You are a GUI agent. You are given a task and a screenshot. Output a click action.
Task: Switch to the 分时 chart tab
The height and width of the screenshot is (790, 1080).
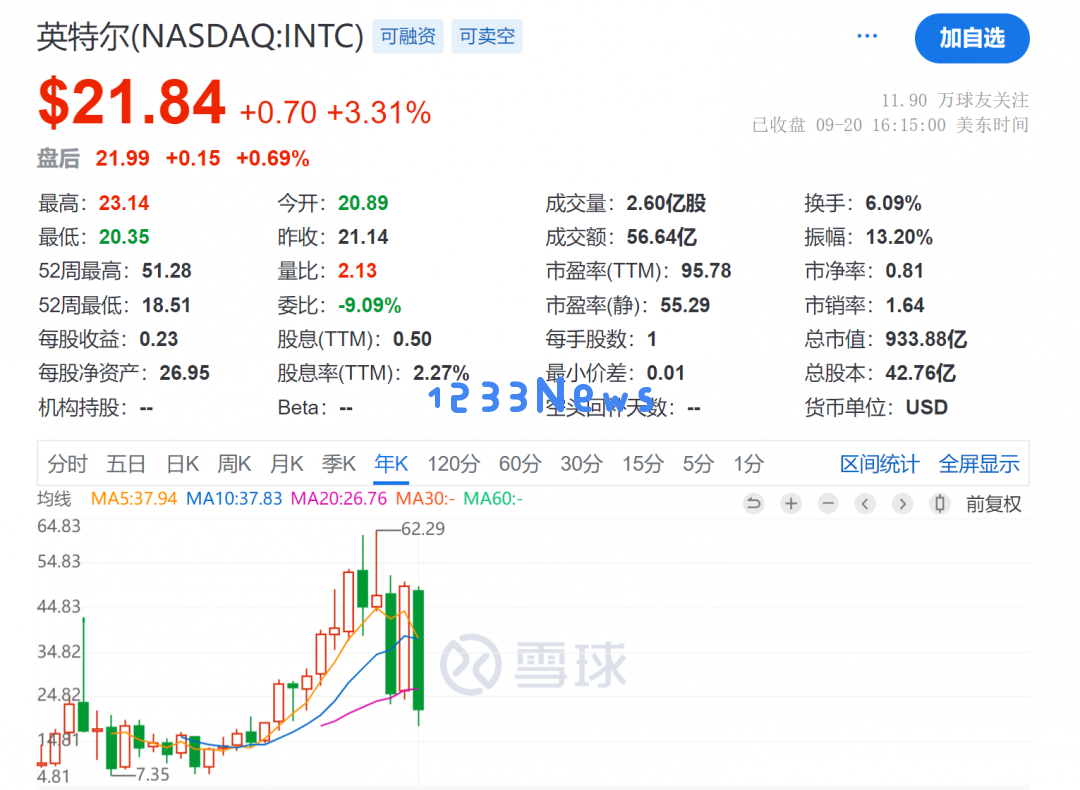point(68,464)
